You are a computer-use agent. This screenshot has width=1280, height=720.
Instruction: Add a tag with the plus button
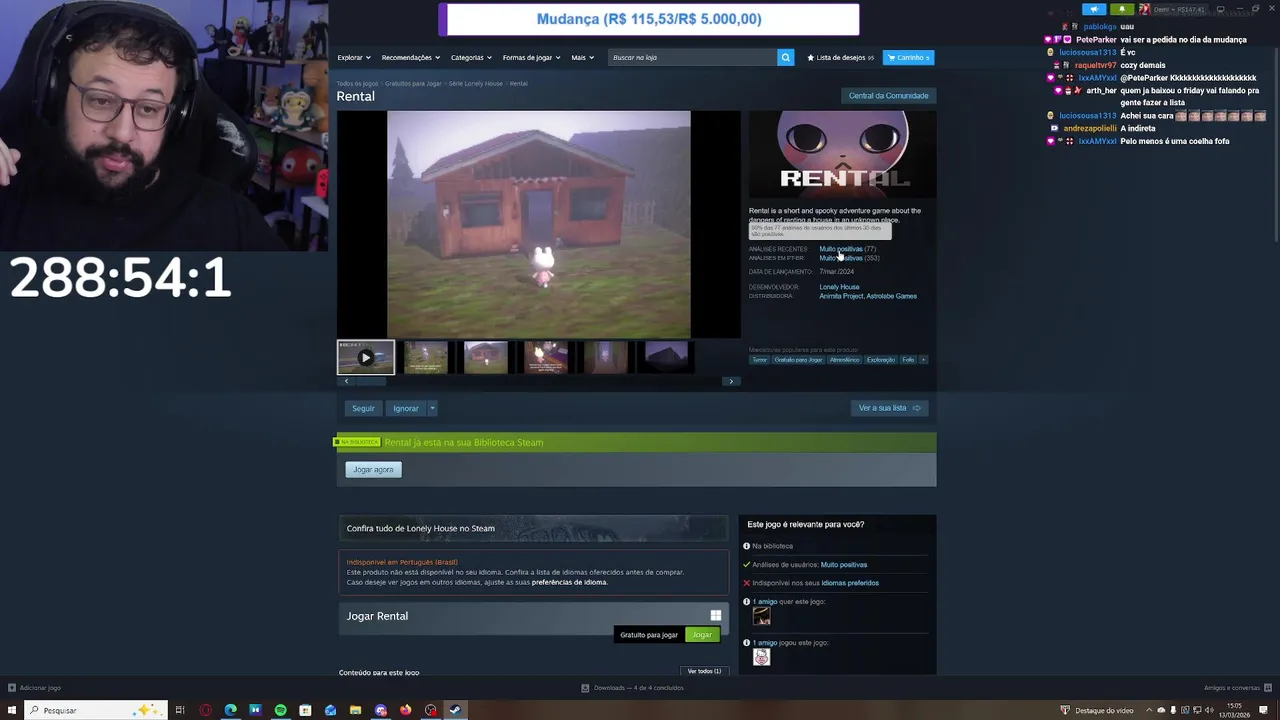923,360
